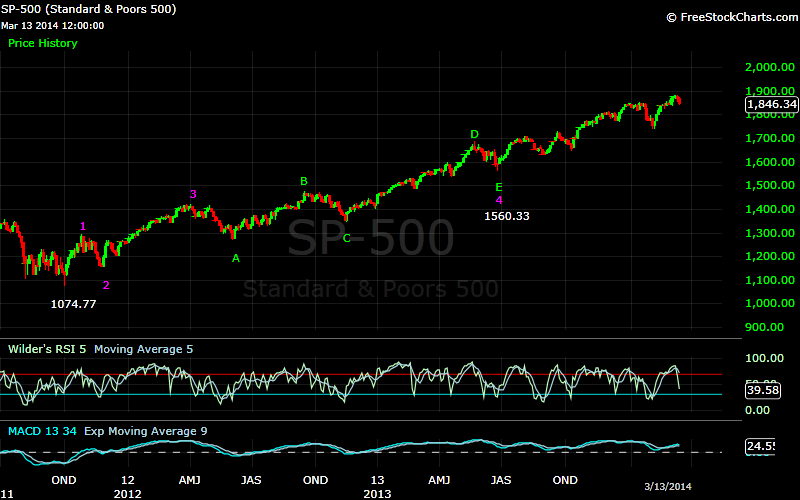Image resolution: width=800 pixels, height=500 pixels.
Task: Click the RSI value box 39.58
Action: tap(763, 390)
